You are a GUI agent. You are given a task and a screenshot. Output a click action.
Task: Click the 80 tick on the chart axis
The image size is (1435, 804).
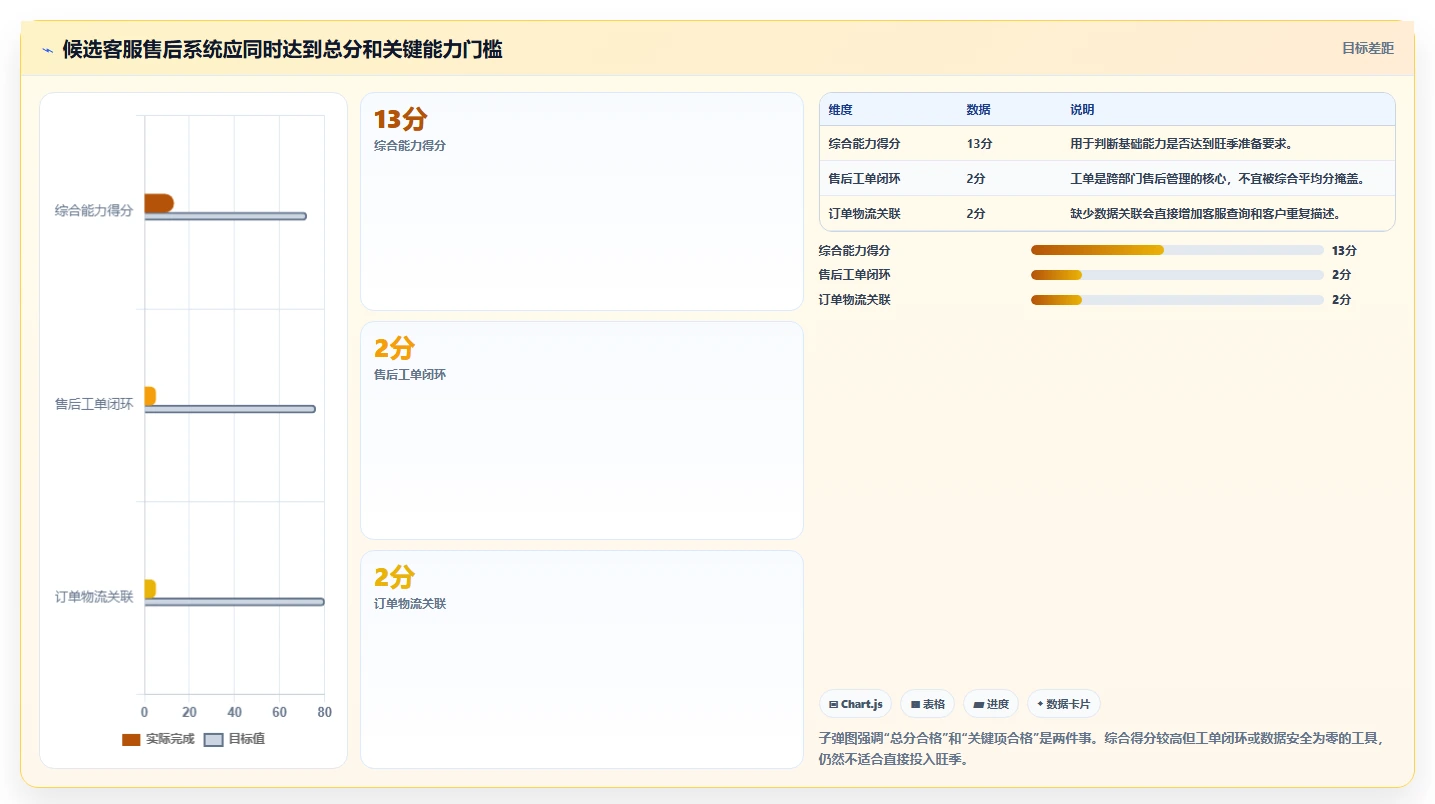click(x=324, y=712)
